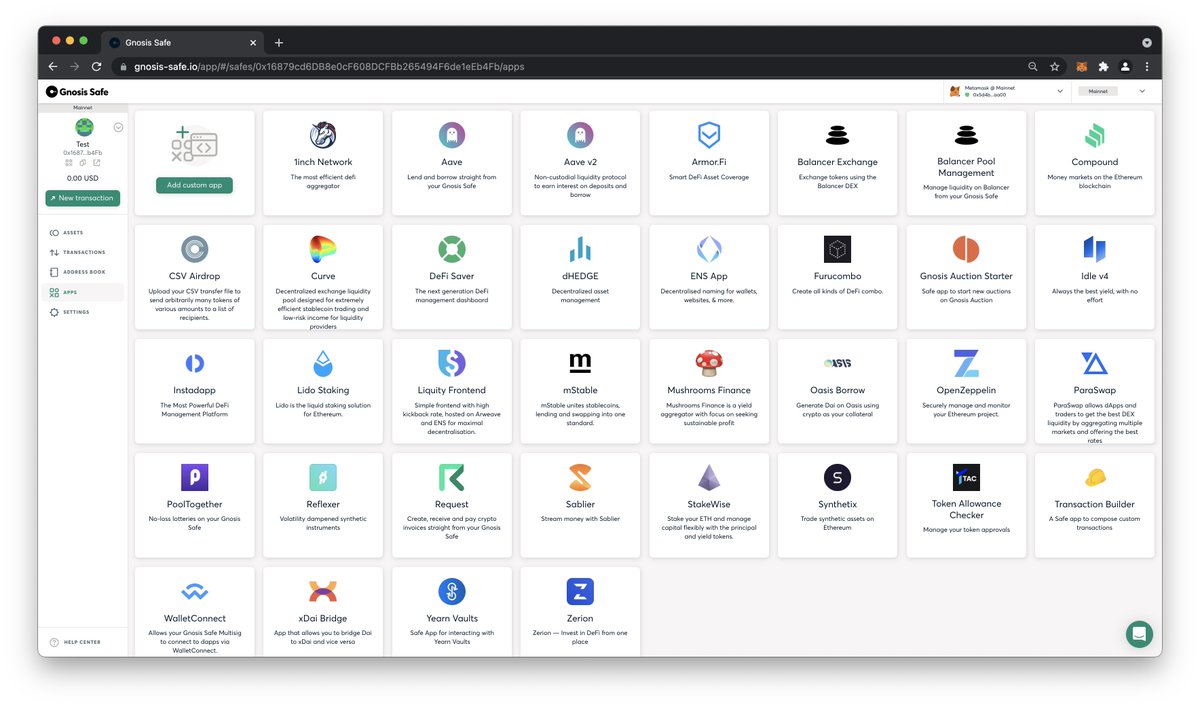Select Apps in the sidebar
The image size is (1200, 707).
pyautogui.click(x=83, y=292)
